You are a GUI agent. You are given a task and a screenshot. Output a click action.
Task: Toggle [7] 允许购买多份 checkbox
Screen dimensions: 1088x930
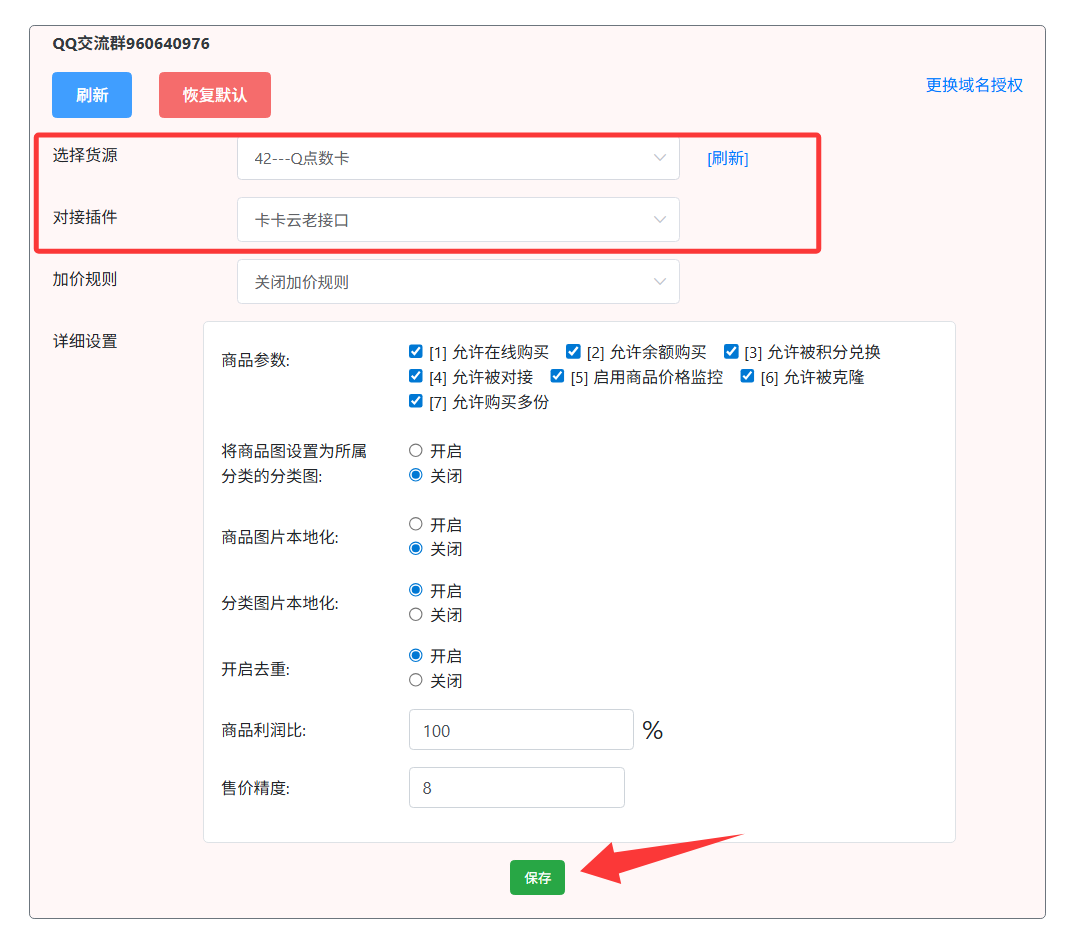tap(416, 402)
